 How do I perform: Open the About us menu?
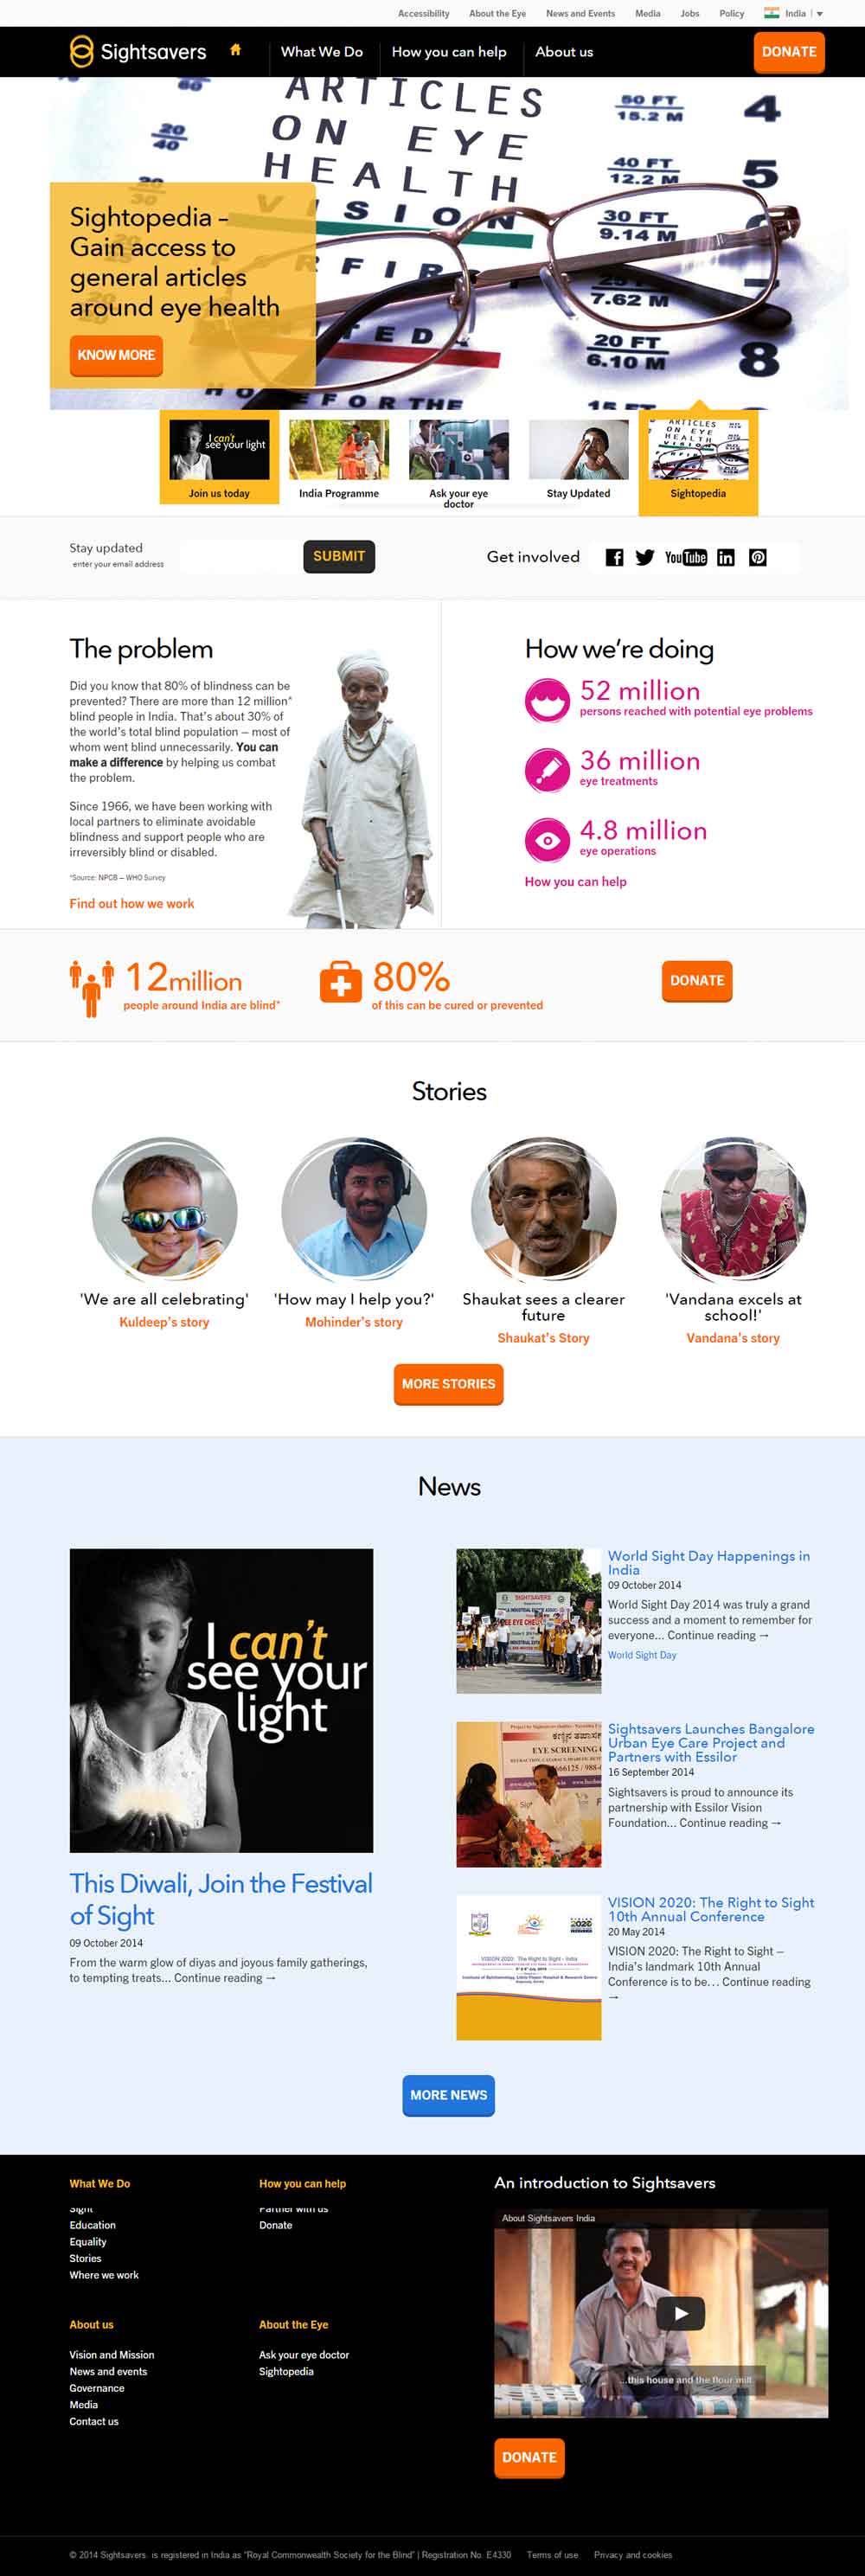[564, 52]
